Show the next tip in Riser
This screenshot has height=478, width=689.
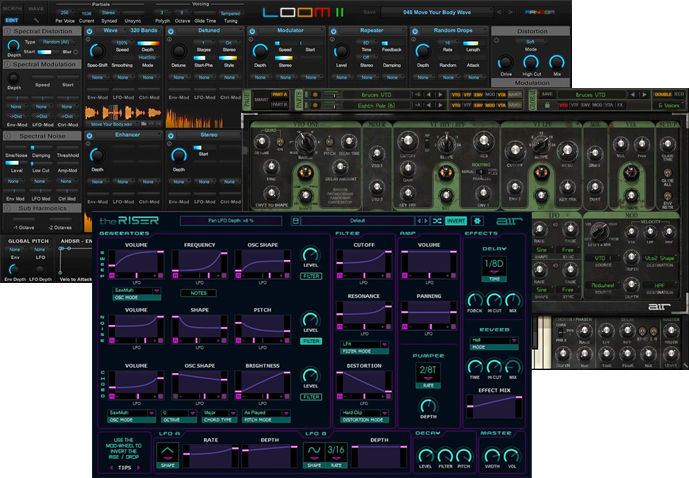(x=139, y=468)
